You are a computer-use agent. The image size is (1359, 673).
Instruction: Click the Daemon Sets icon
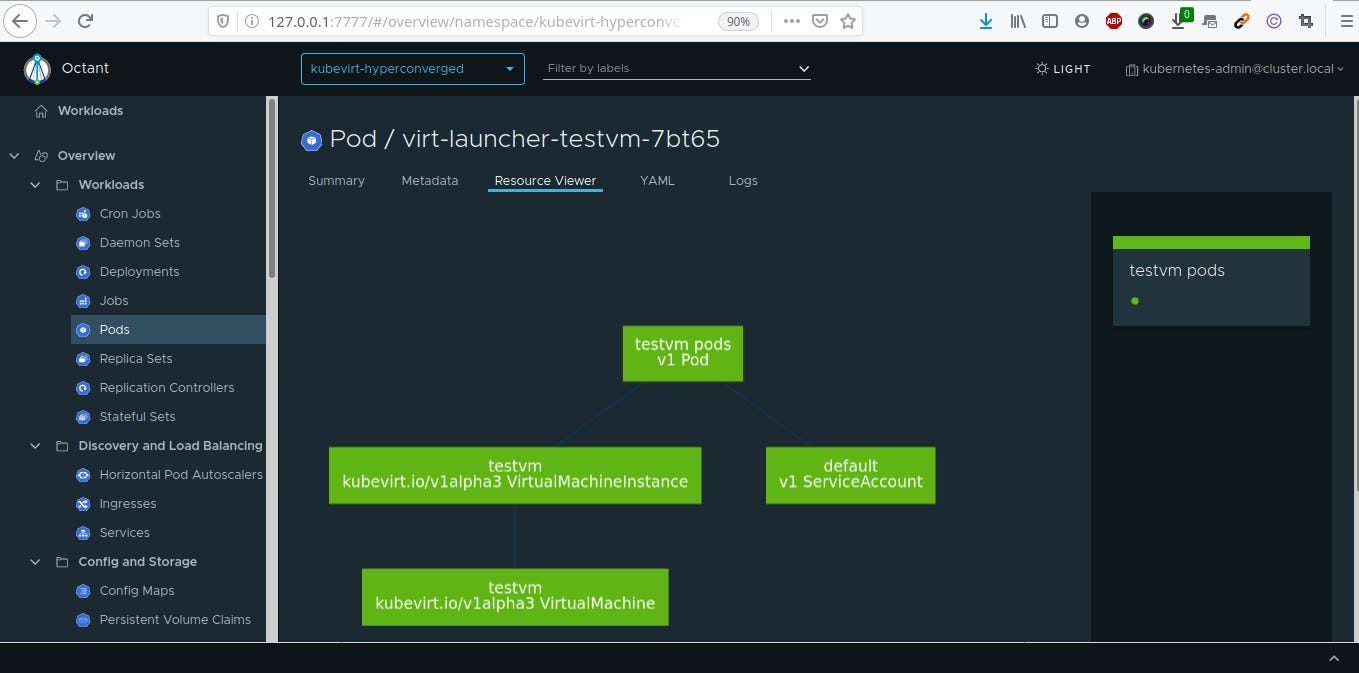pos(84,243)
